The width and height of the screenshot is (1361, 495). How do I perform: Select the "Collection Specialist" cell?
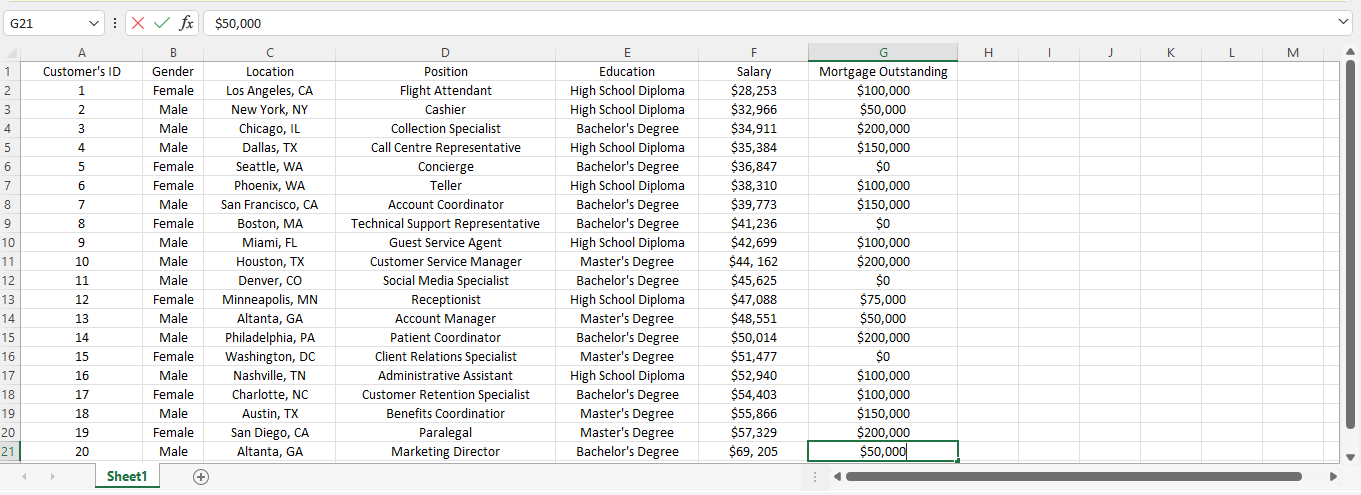(446, 129)
